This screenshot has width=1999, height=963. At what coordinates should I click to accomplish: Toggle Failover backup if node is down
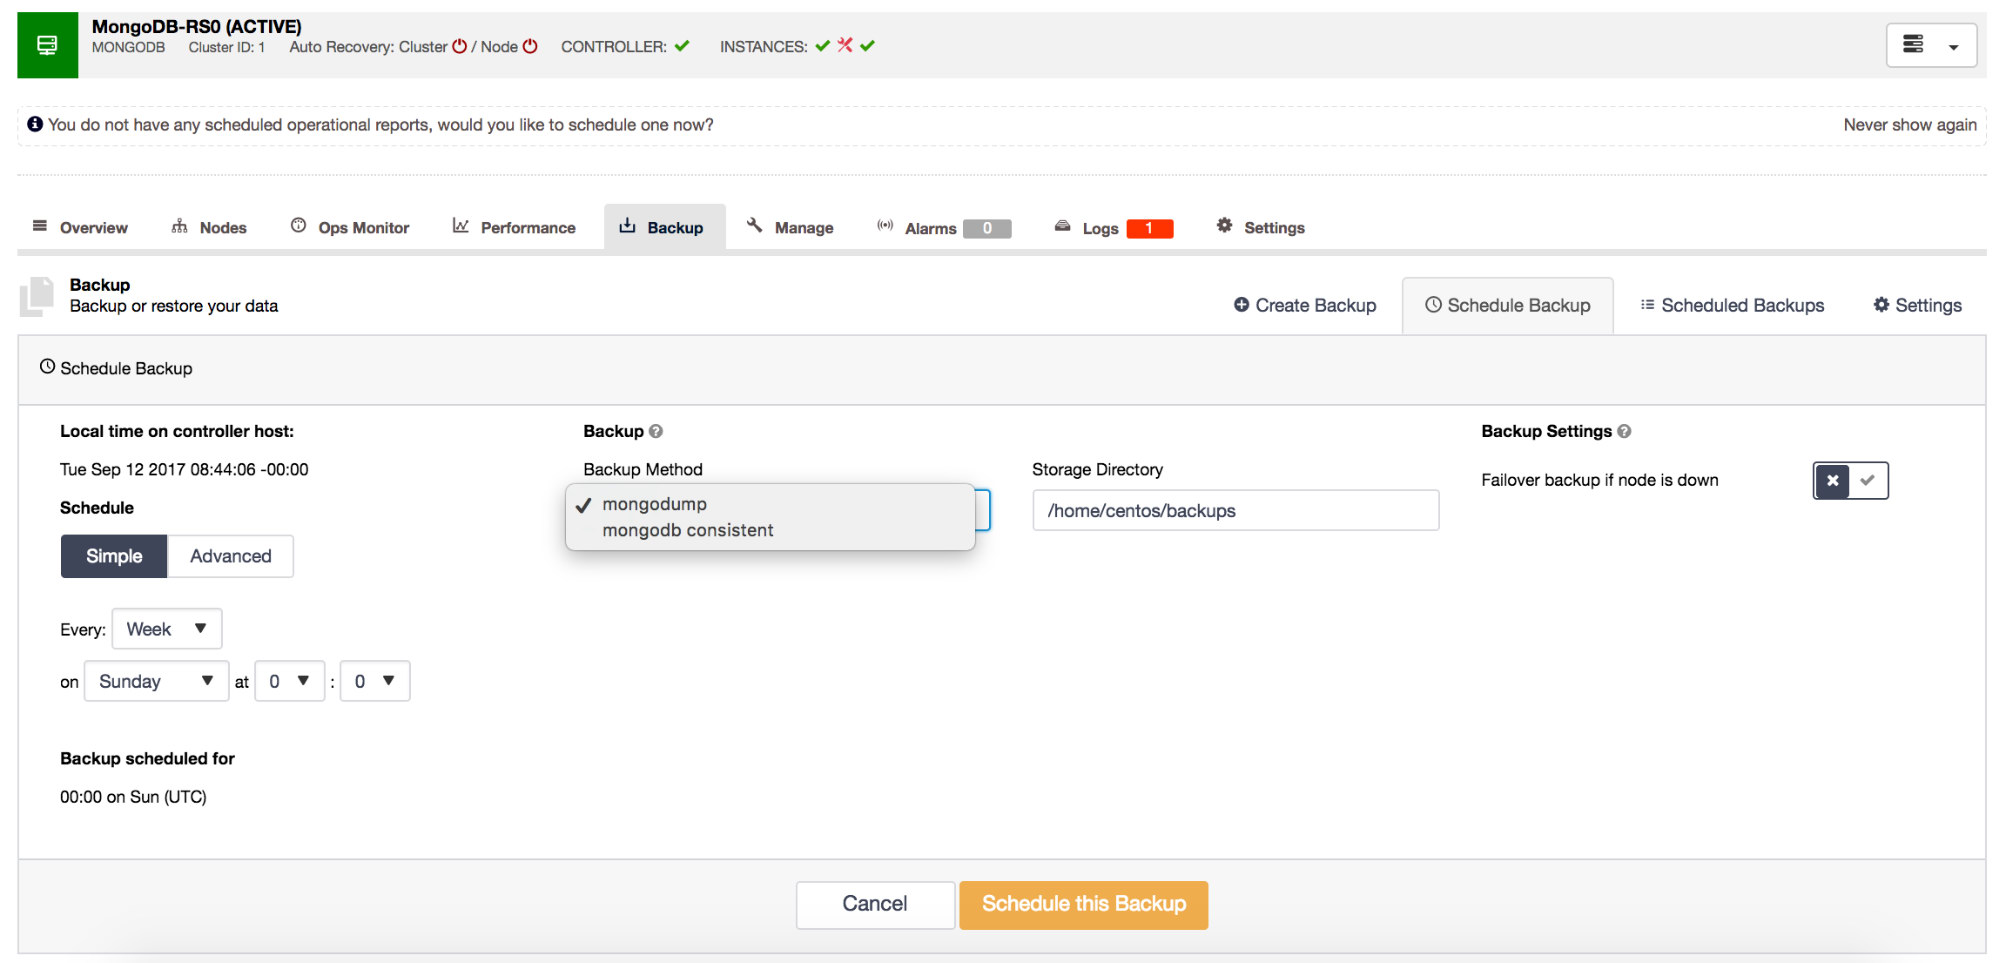tap(1850, 480)
